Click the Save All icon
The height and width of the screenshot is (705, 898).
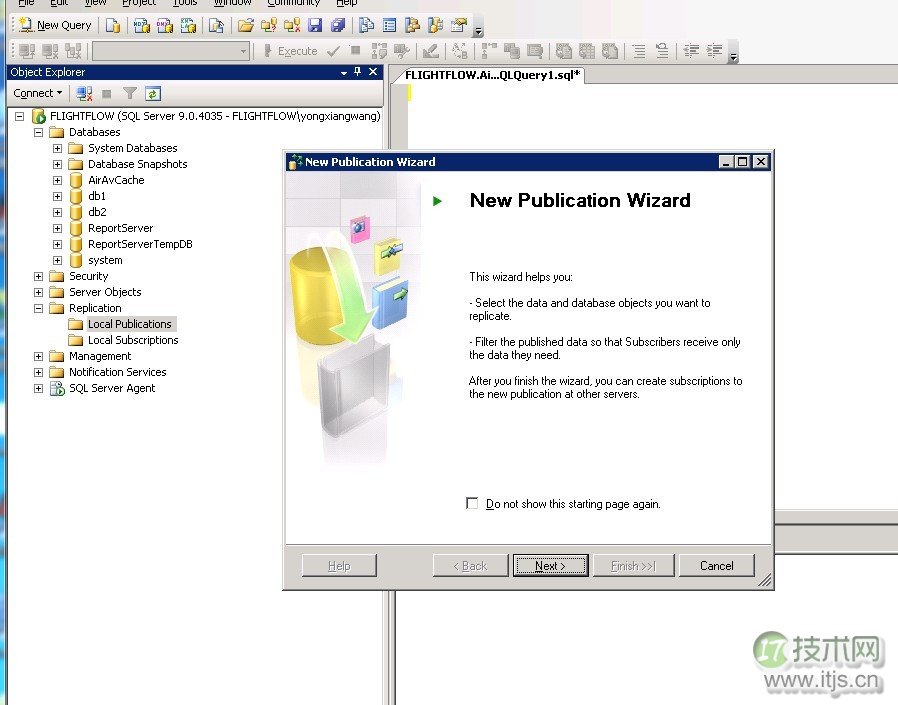[338, 25]
